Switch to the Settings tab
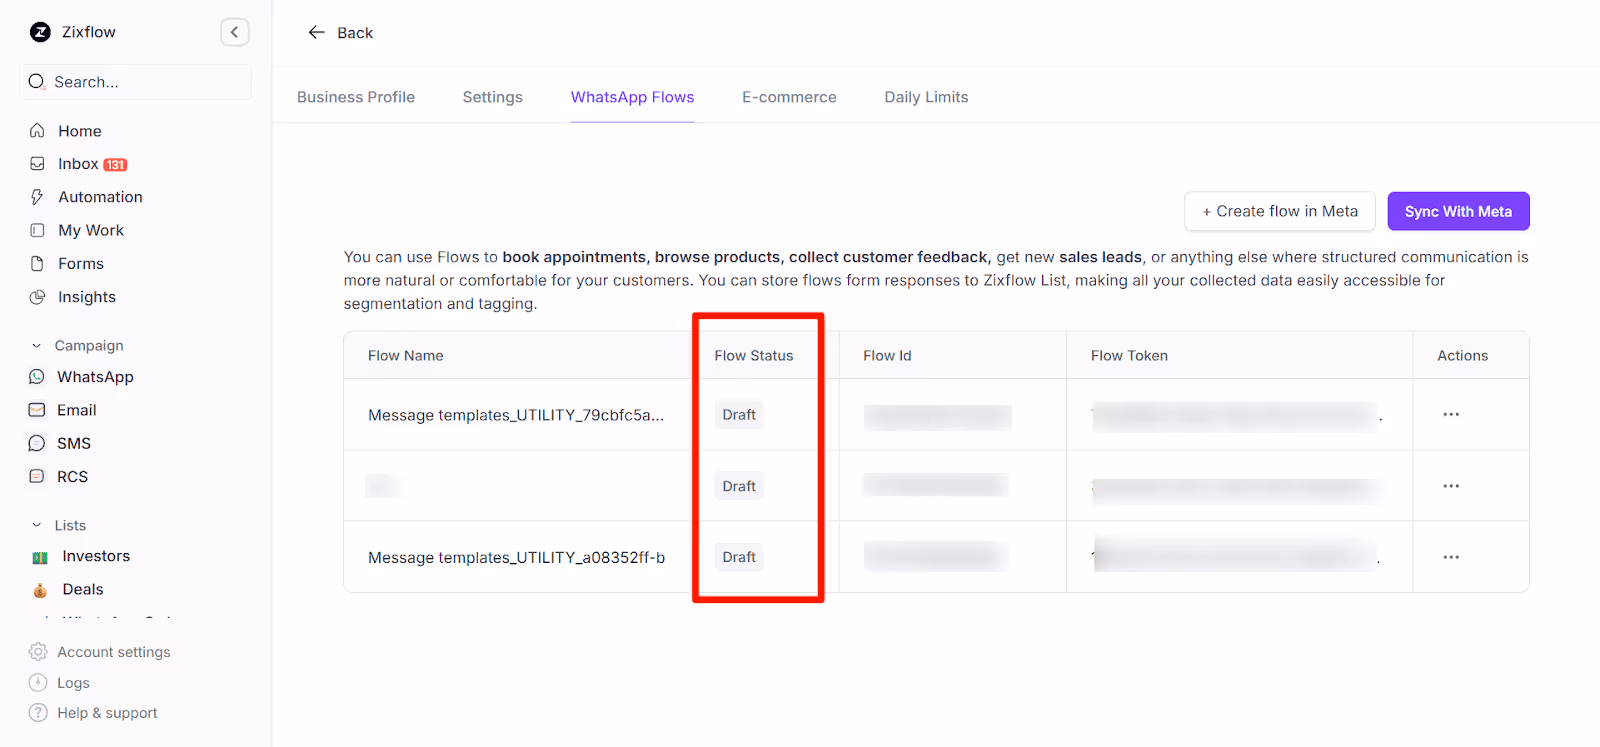Viewport: 1600px width, 747px height. pyautogui.click(x=493, y=97)
